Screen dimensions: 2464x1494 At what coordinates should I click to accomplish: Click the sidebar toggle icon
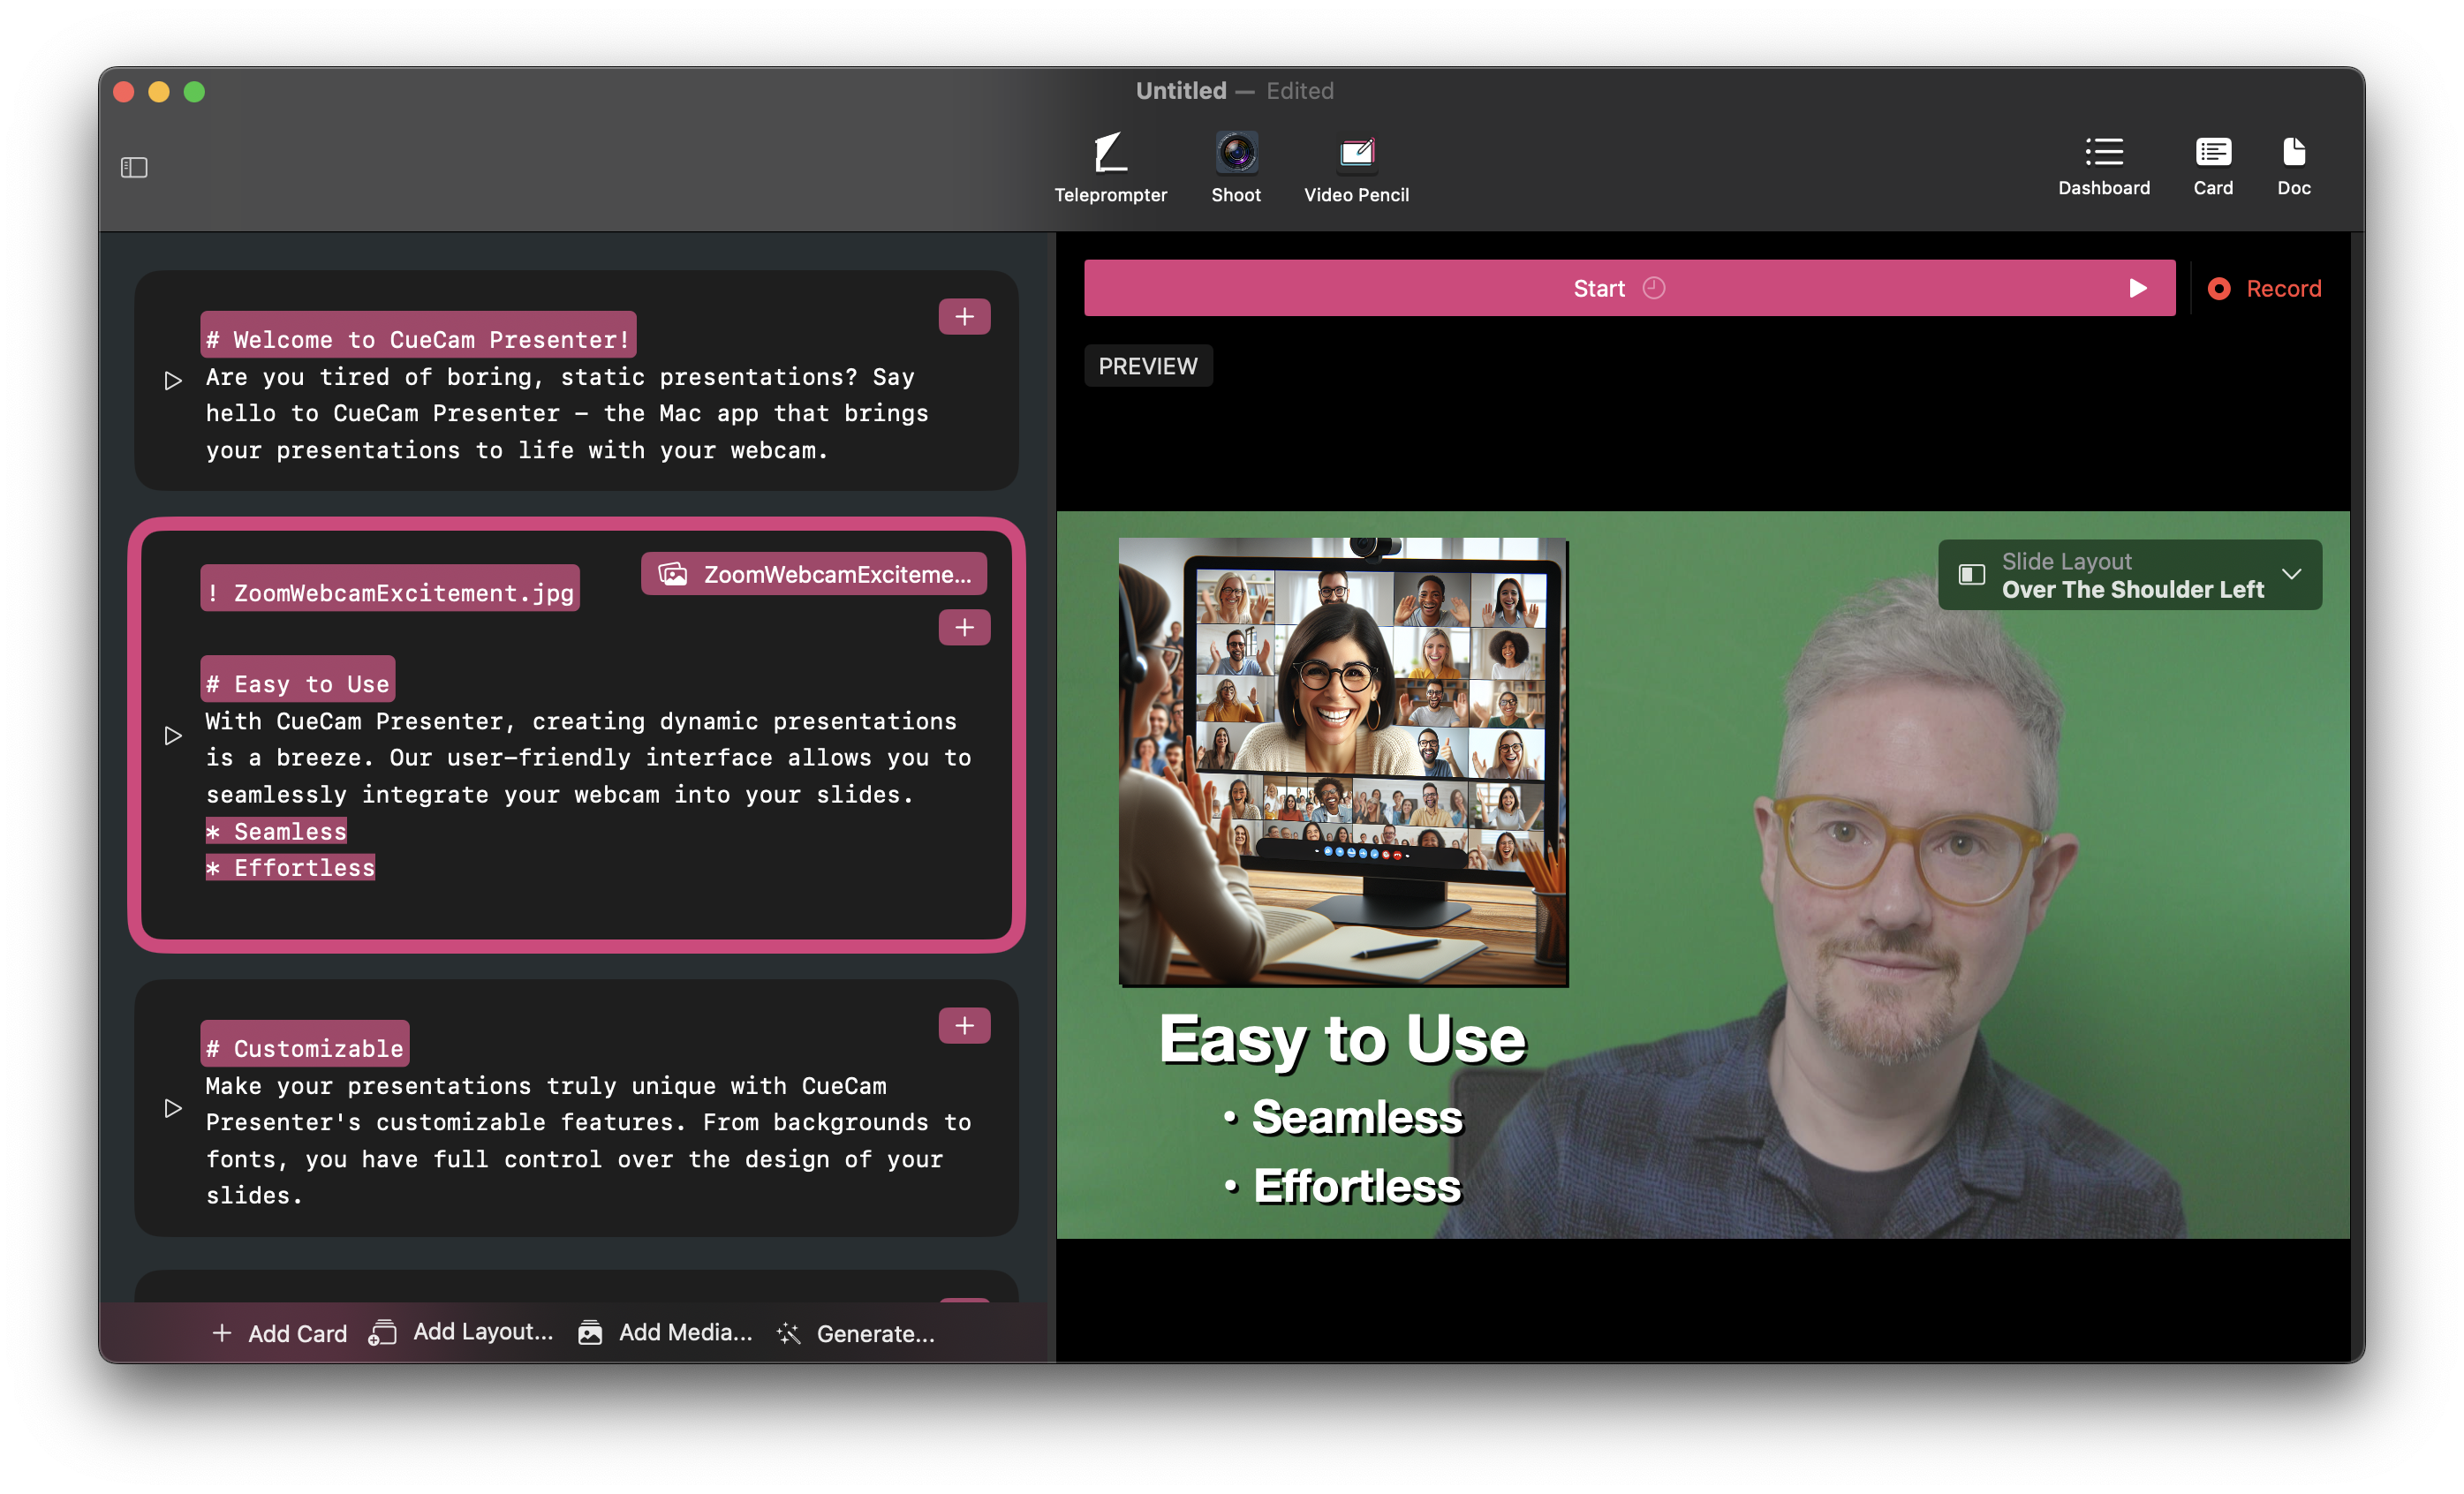pyautogui.click(x=133, y=167)
